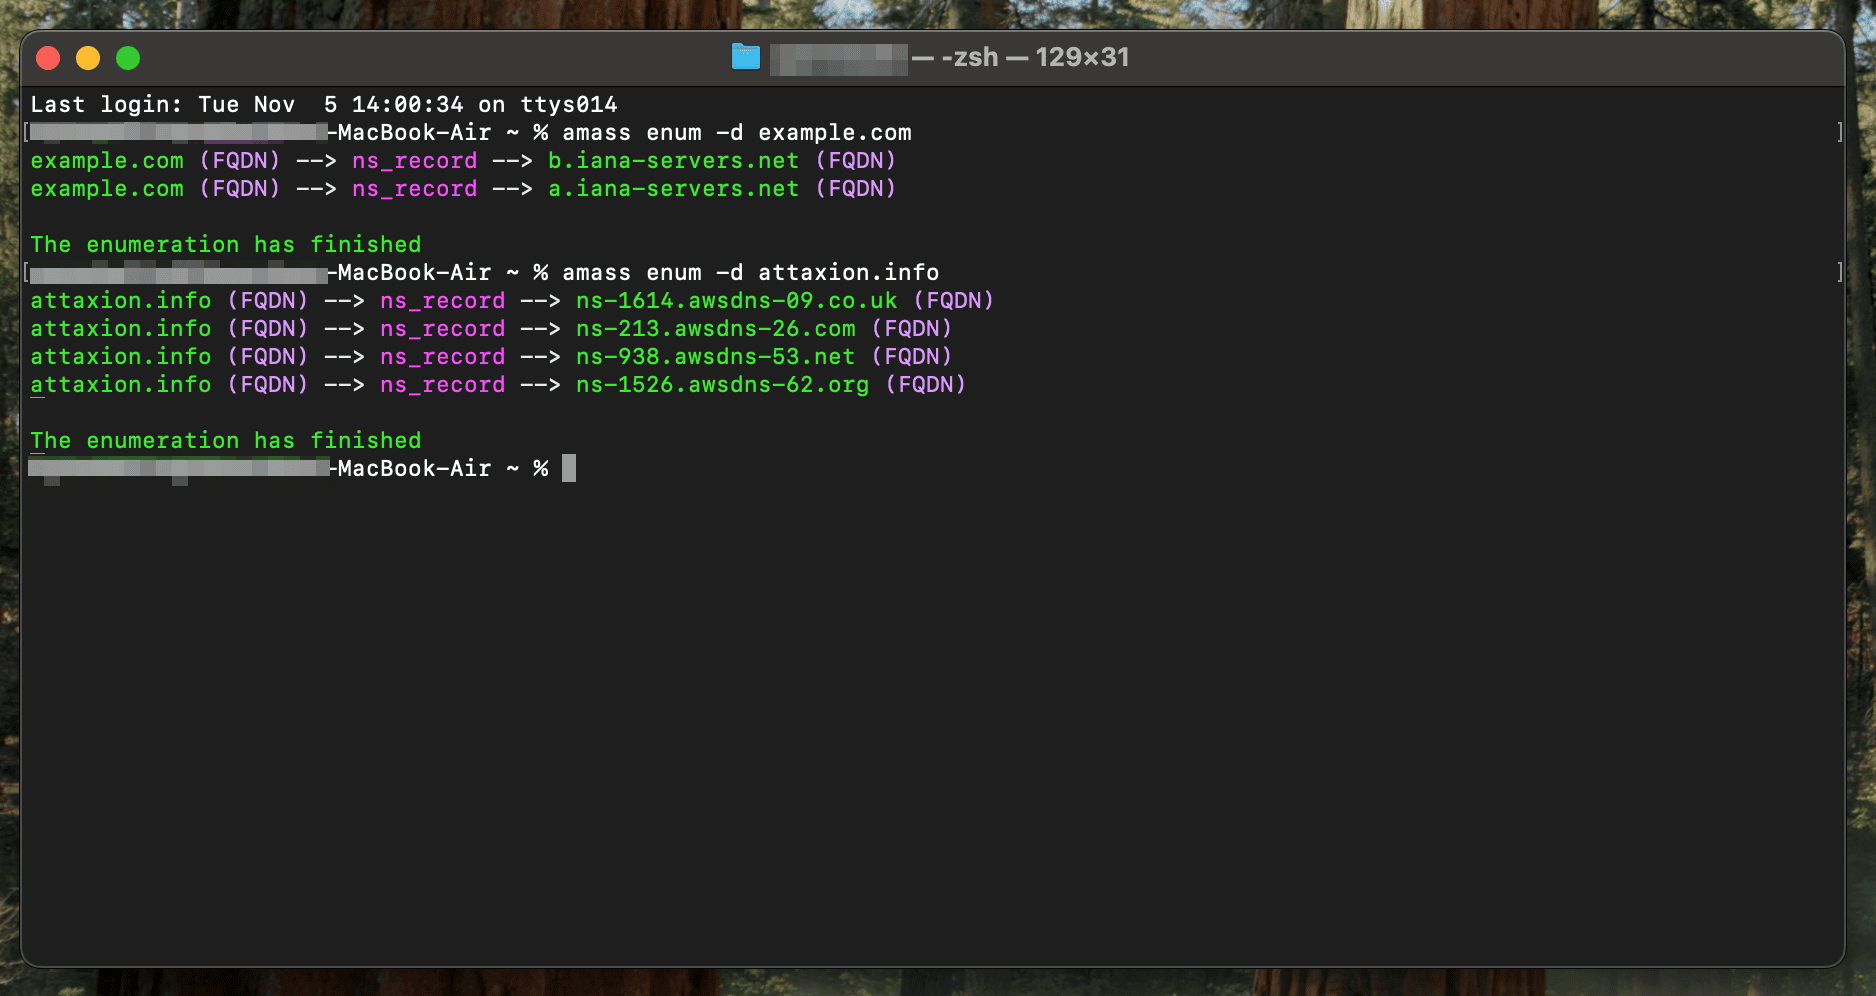Click on ns-938.awsdns-53.net nameserver
1876x996 pixels.
point(715,357)
